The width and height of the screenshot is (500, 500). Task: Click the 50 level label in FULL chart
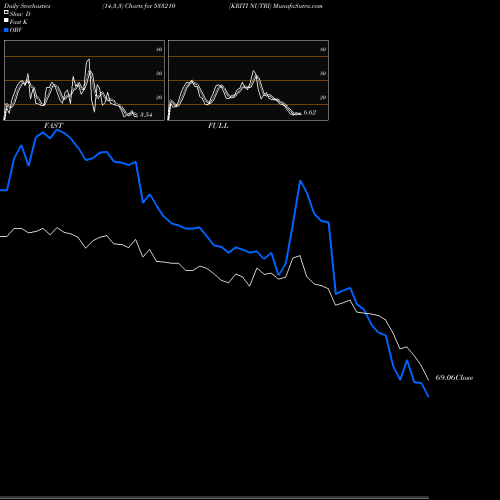click(x=323, y=73)
